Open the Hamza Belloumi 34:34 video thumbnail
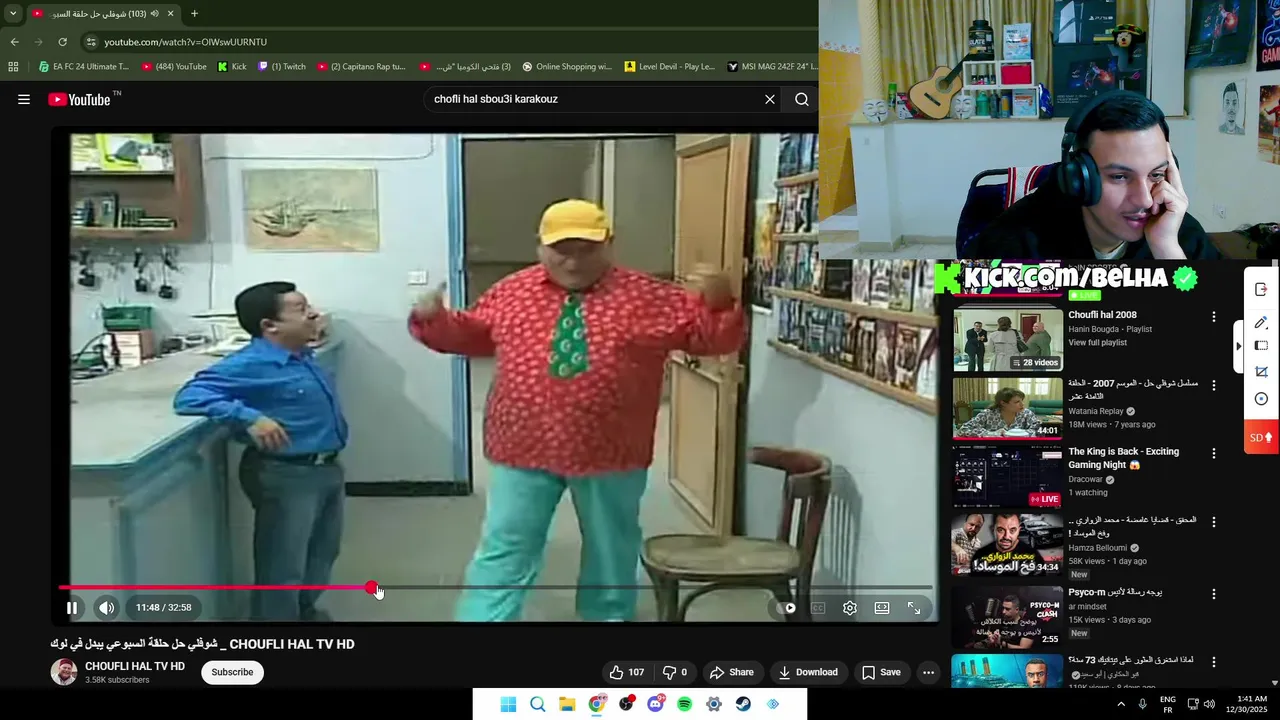This screenshot has height=720, width=1280. 1007,545
